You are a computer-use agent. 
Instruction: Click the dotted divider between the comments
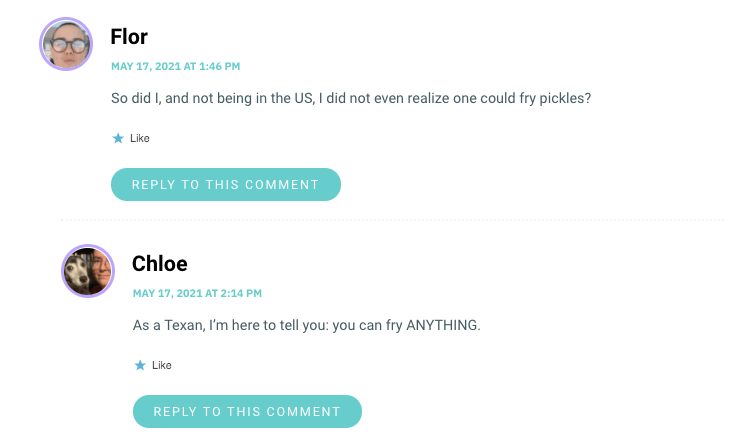[x=392, y=220]
